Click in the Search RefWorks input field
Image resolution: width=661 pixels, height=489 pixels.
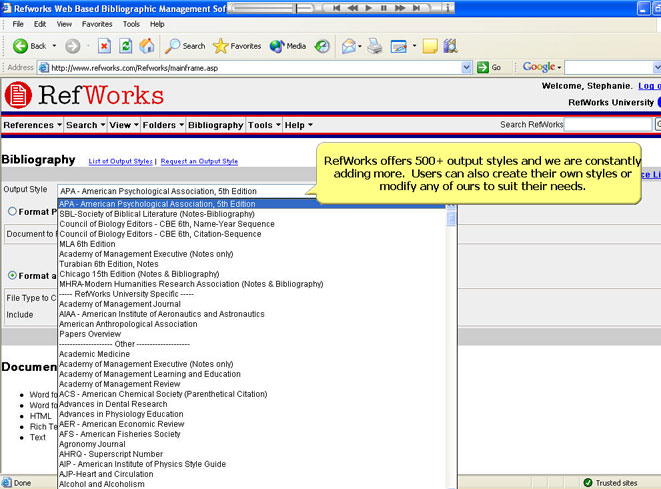click(607, 125)
